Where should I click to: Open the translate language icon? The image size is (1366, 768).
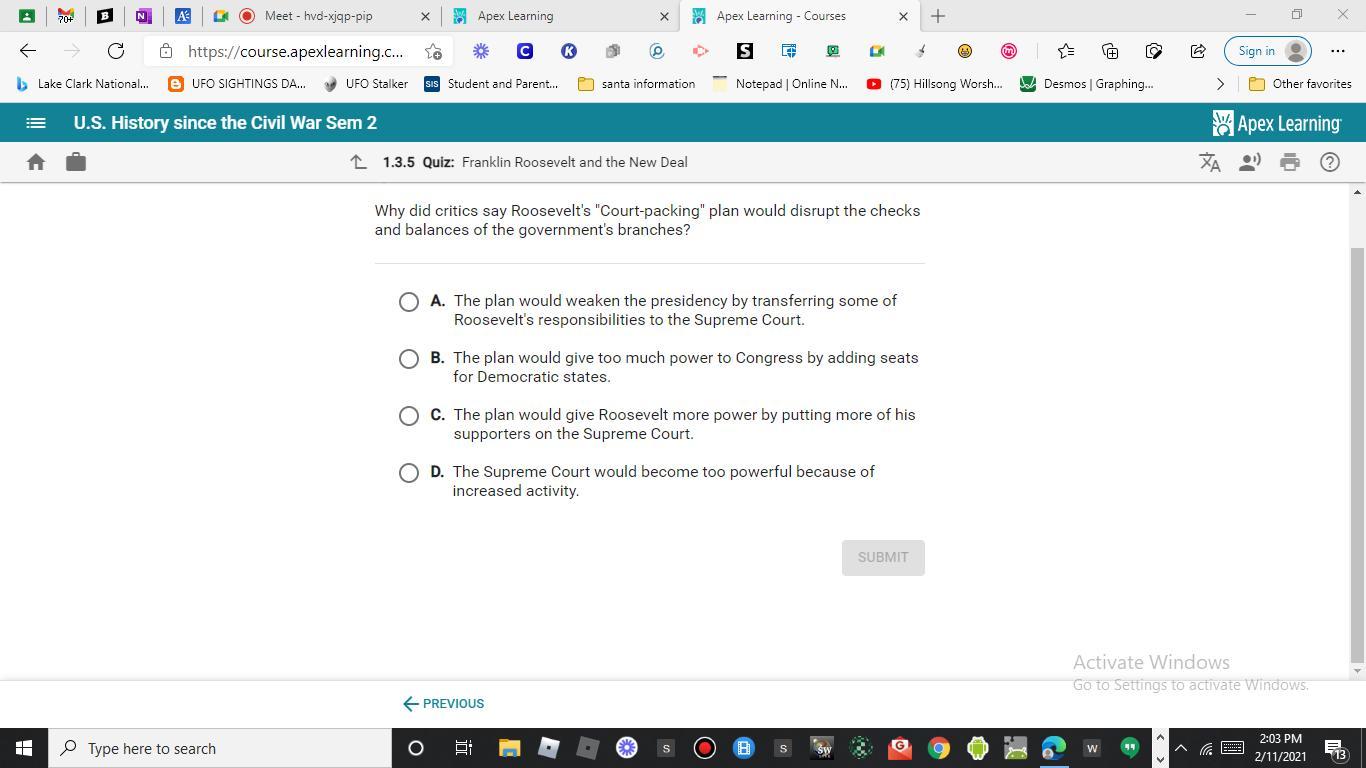tap(1210, 162)
